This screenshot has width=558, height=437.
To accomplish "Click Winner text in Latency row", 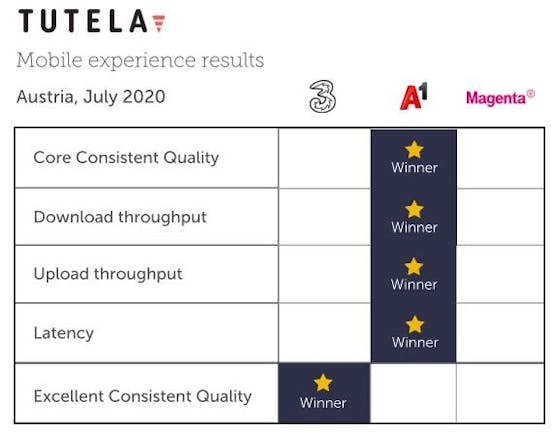I will 415,342.
